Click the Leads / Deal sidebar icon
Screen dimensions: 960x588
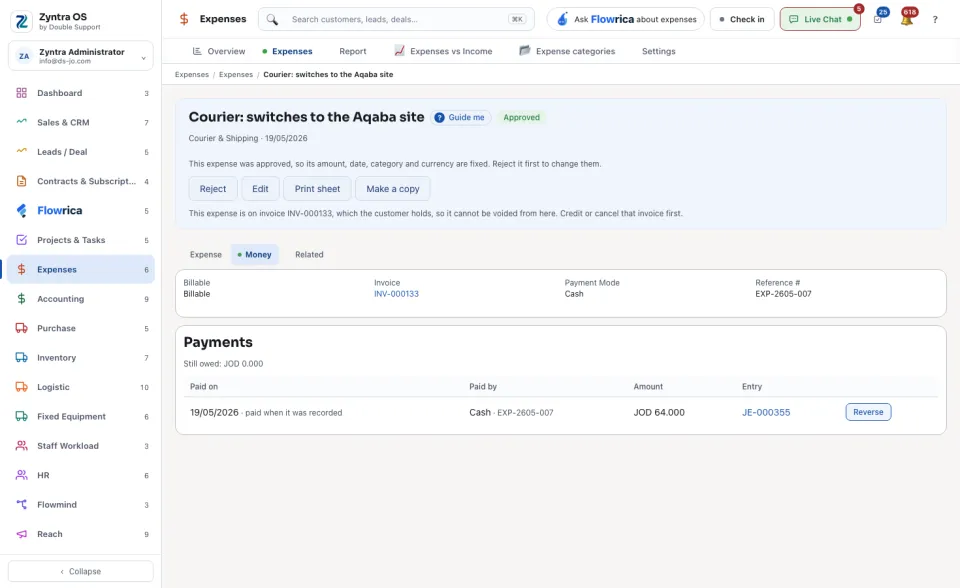click(x=21, y=152)
